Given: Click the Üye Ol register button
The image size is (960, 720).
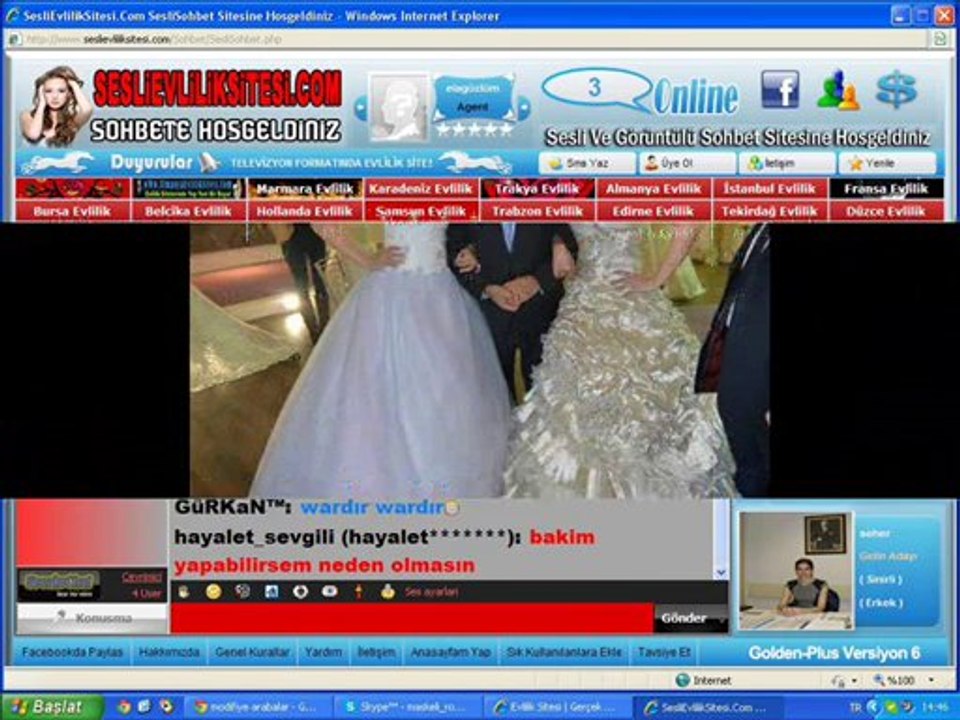Looking at the screenshot, I should point(687,163).
